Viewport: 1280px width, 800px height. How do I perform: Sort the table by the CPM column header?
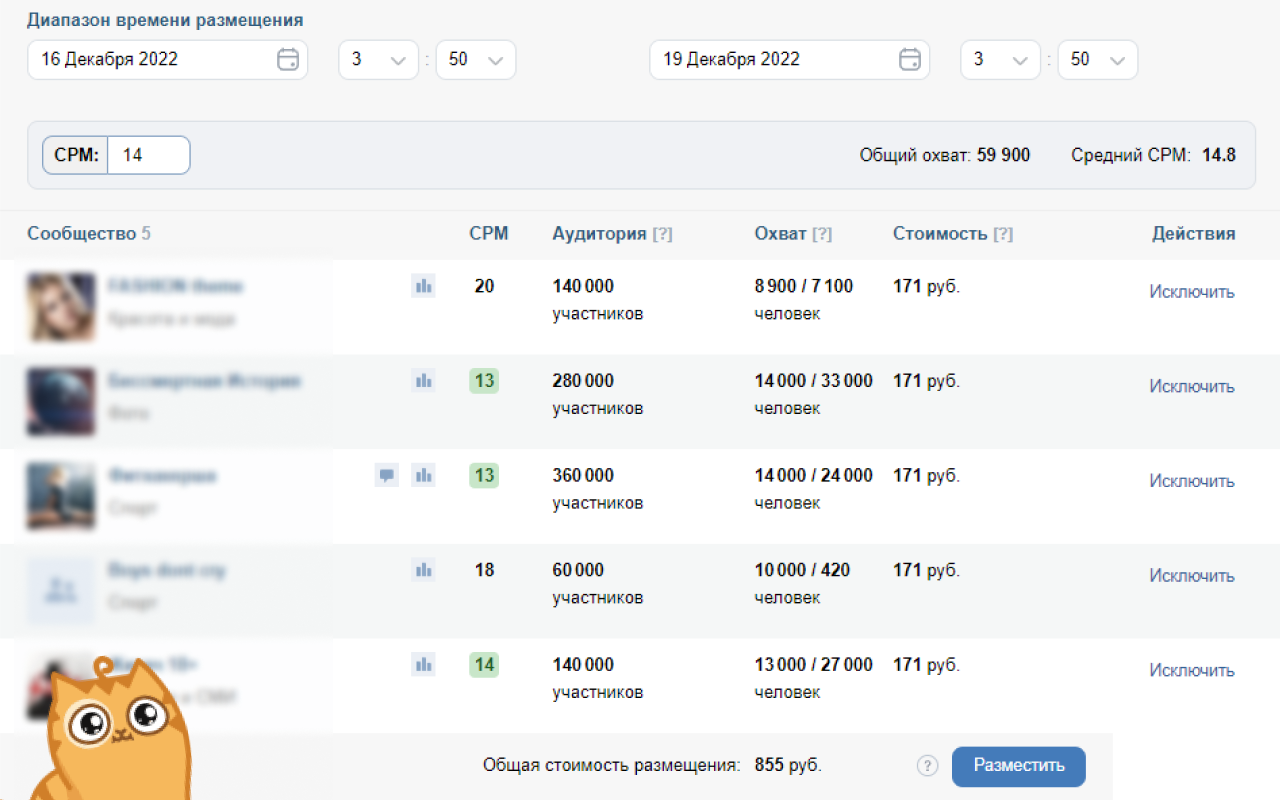tap(488, 234)
